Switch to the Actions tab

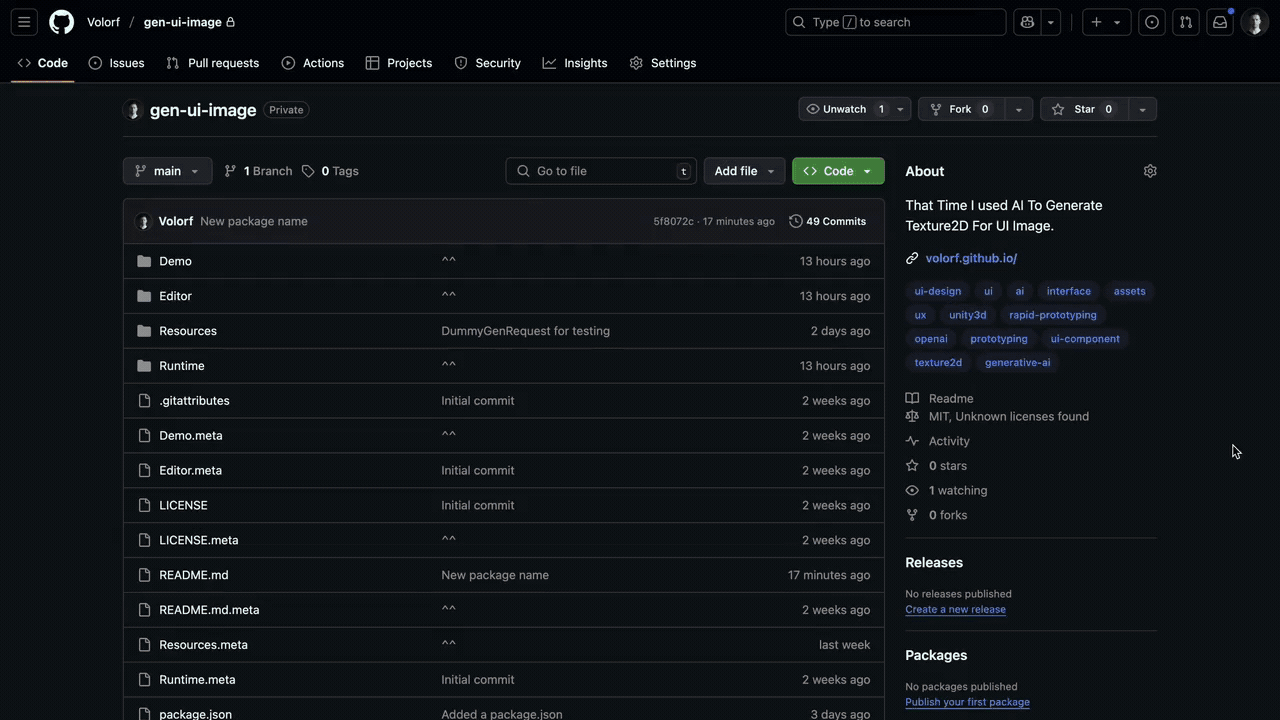[312, 63]
